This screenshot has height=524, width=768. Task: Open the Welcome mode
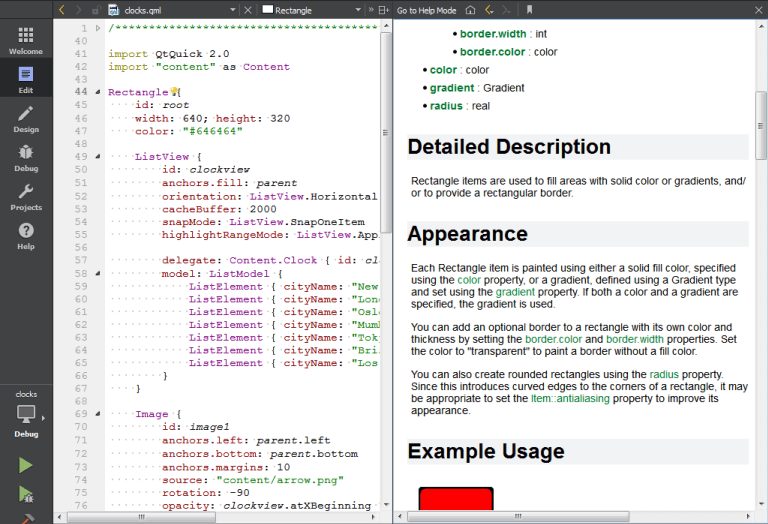(25, 40)
